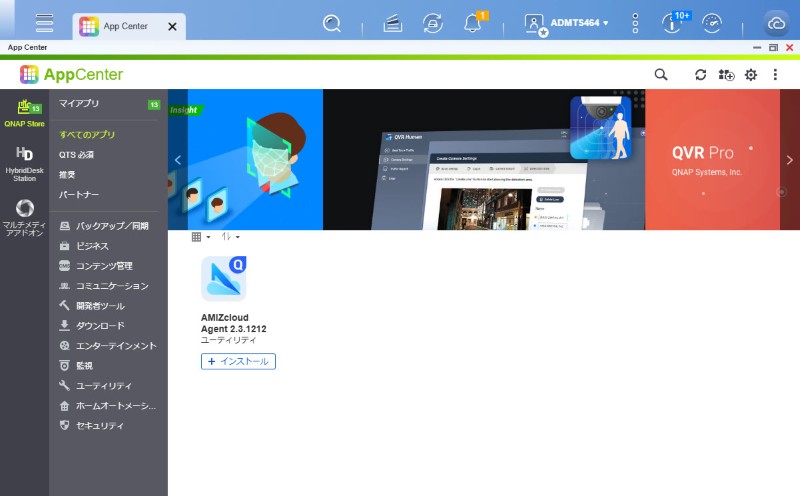Select HybridDesk Station in the sidebar
Image resolution: width=800 pixels, height=496 pixels.
(24, 163)
